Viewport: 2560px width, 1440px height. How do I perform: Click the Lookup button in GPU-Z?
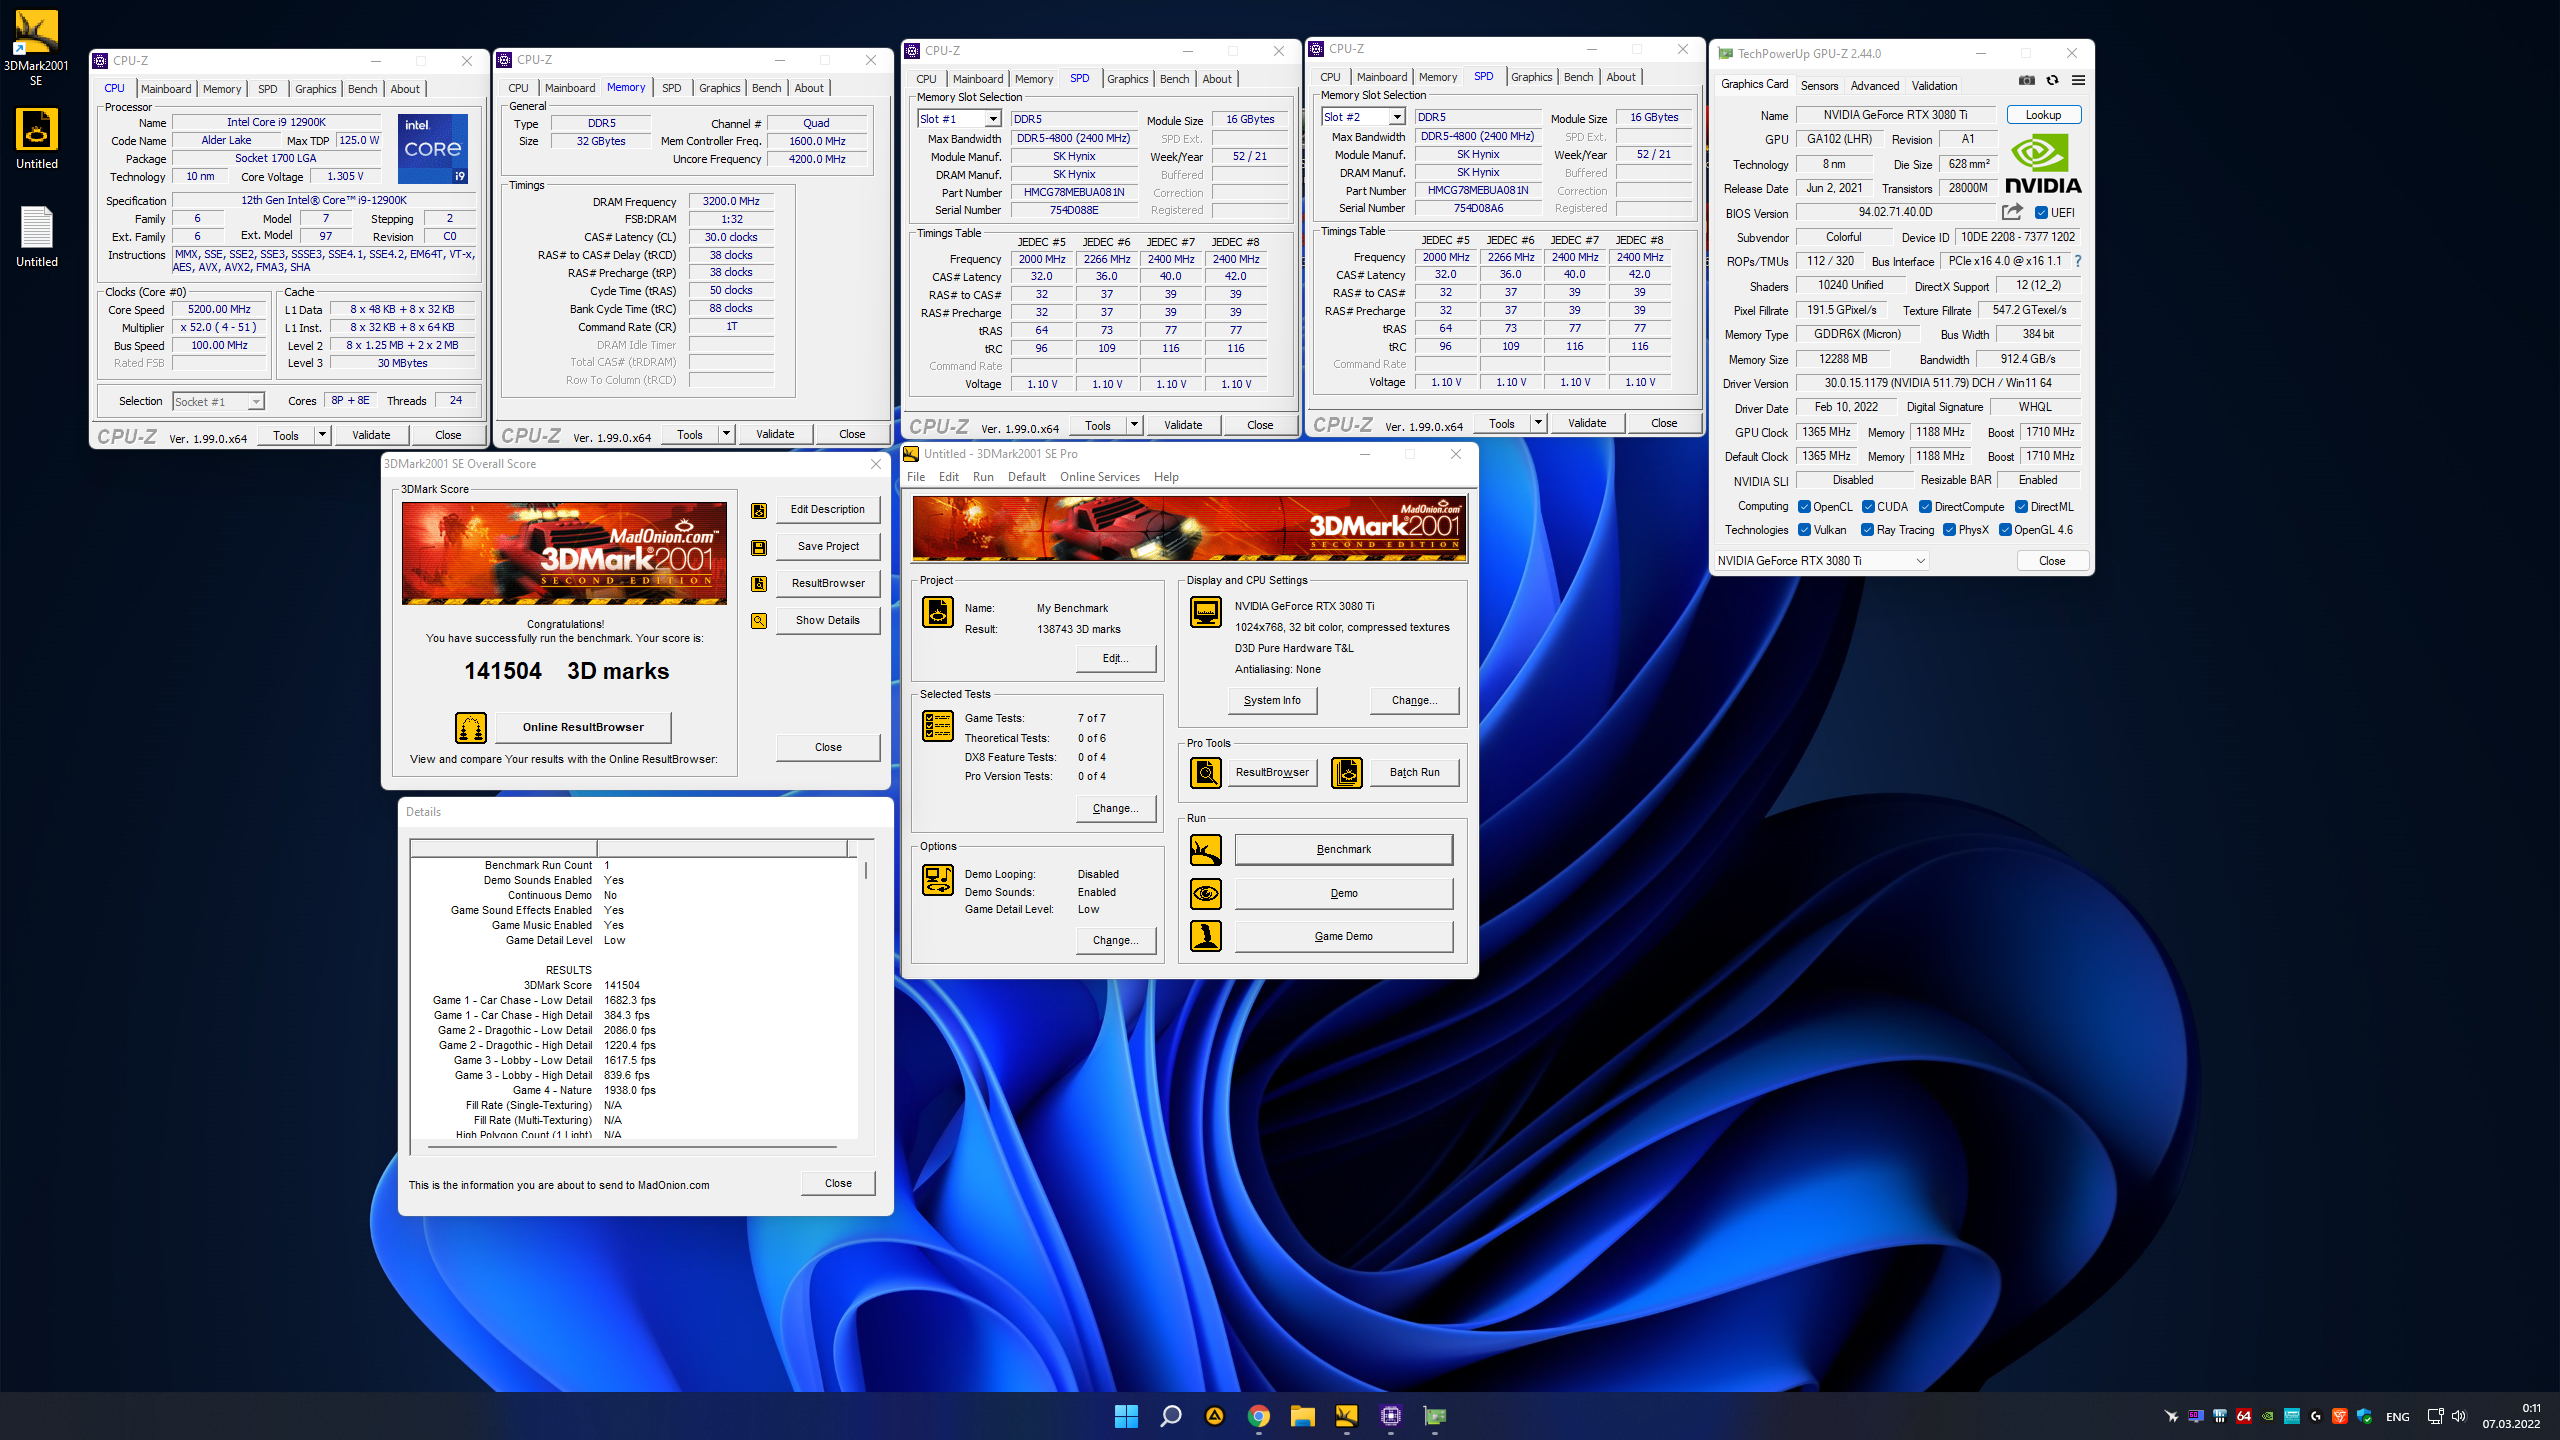2043,115
